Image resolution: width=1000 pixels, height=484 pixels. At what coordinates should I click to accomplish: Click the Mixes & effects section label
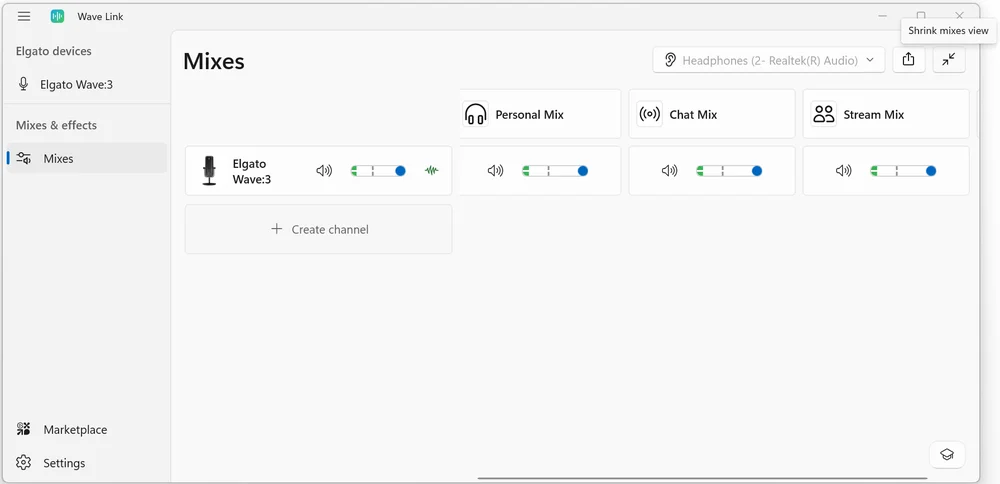click(56, 125)
